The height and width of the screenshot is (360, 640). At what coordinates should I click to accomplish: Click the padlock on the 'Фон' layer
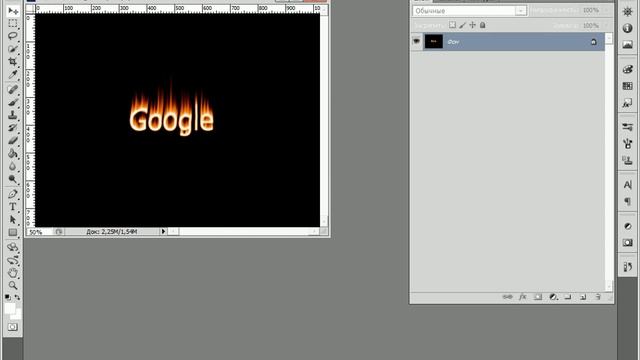[x=594, y=42]
